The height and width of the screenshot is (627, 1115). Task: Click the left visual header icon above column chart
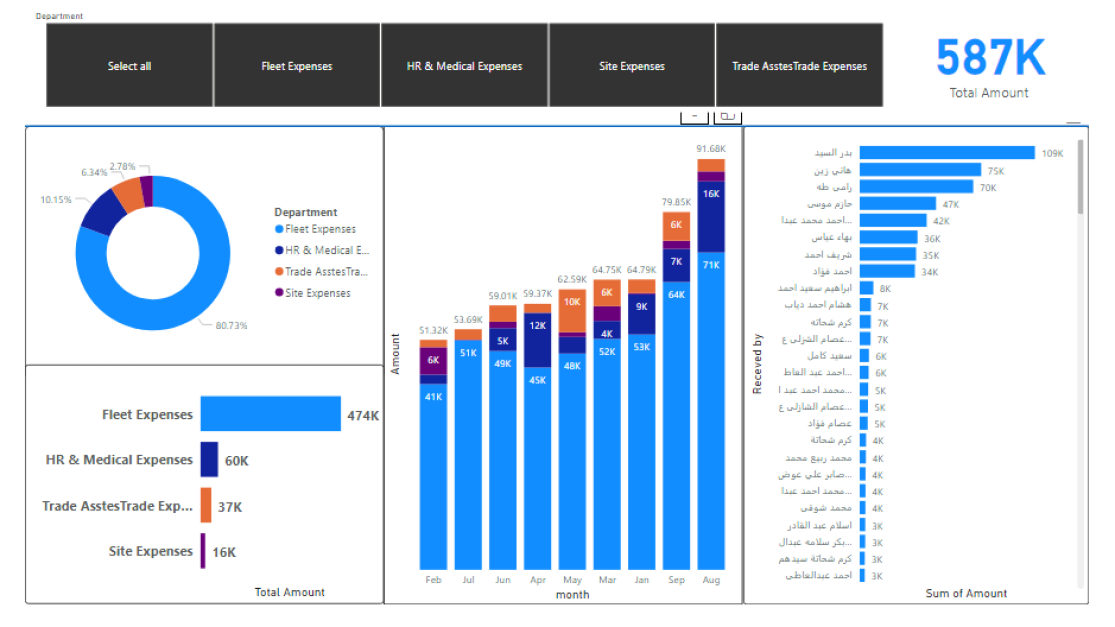tap(694, 116)
